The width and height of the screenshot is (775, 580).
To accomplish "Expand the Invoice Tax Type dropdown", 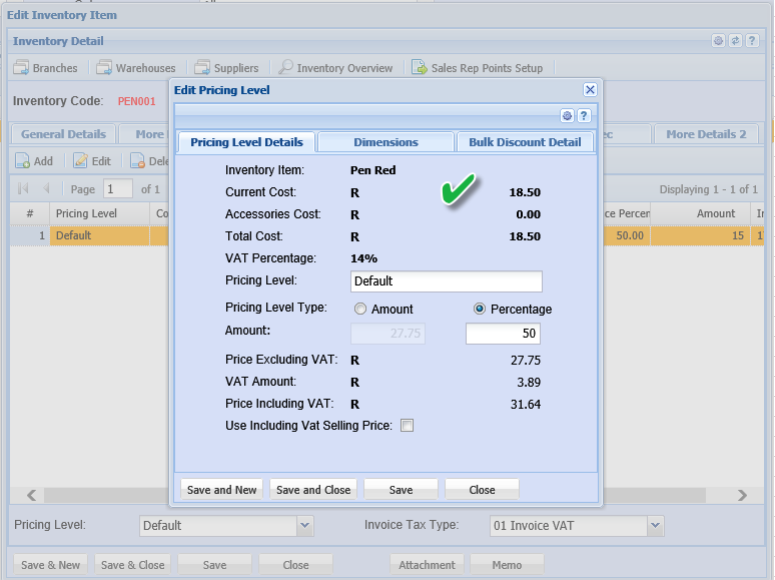I will click(655, 525).
